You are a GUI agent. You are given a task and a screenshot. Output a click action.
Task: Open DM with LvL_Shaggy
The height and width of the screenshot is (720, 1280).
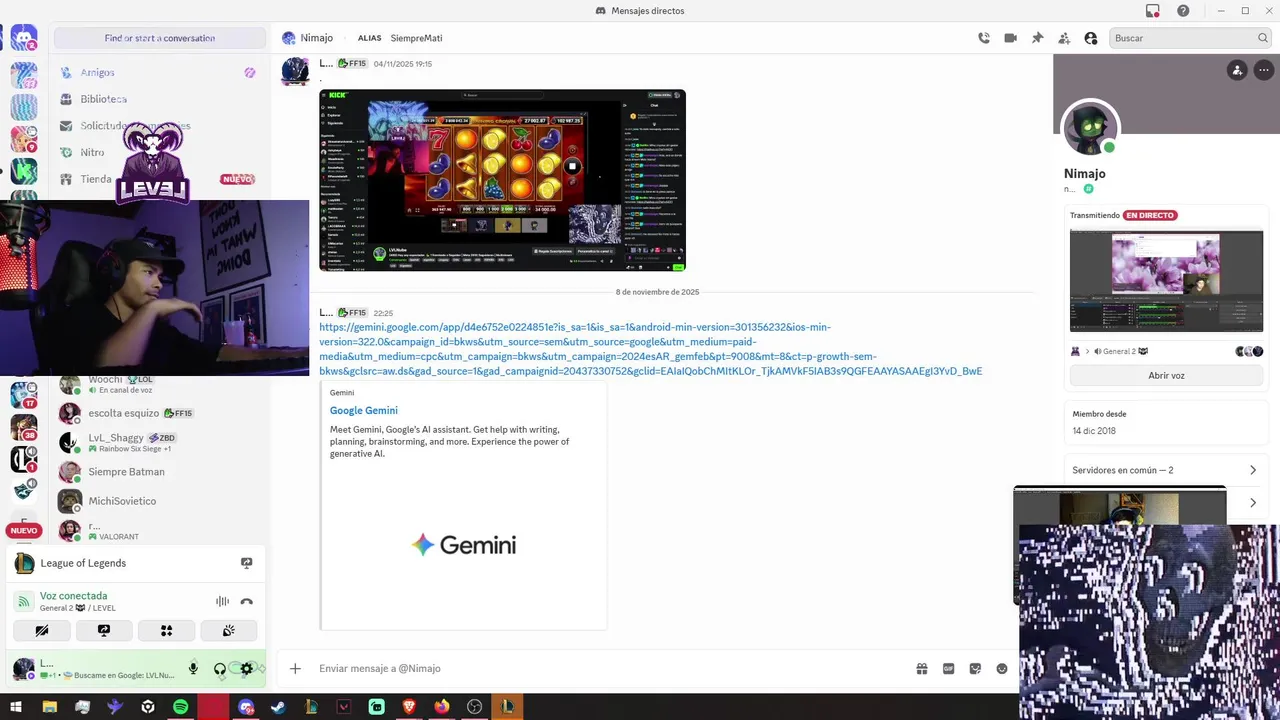(x=160, y=442)
